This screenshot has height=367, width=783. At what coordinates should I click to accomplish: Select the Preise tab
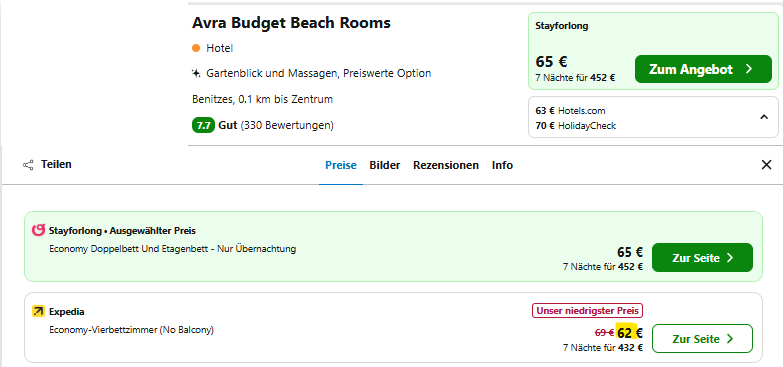[x=341, y=165]
